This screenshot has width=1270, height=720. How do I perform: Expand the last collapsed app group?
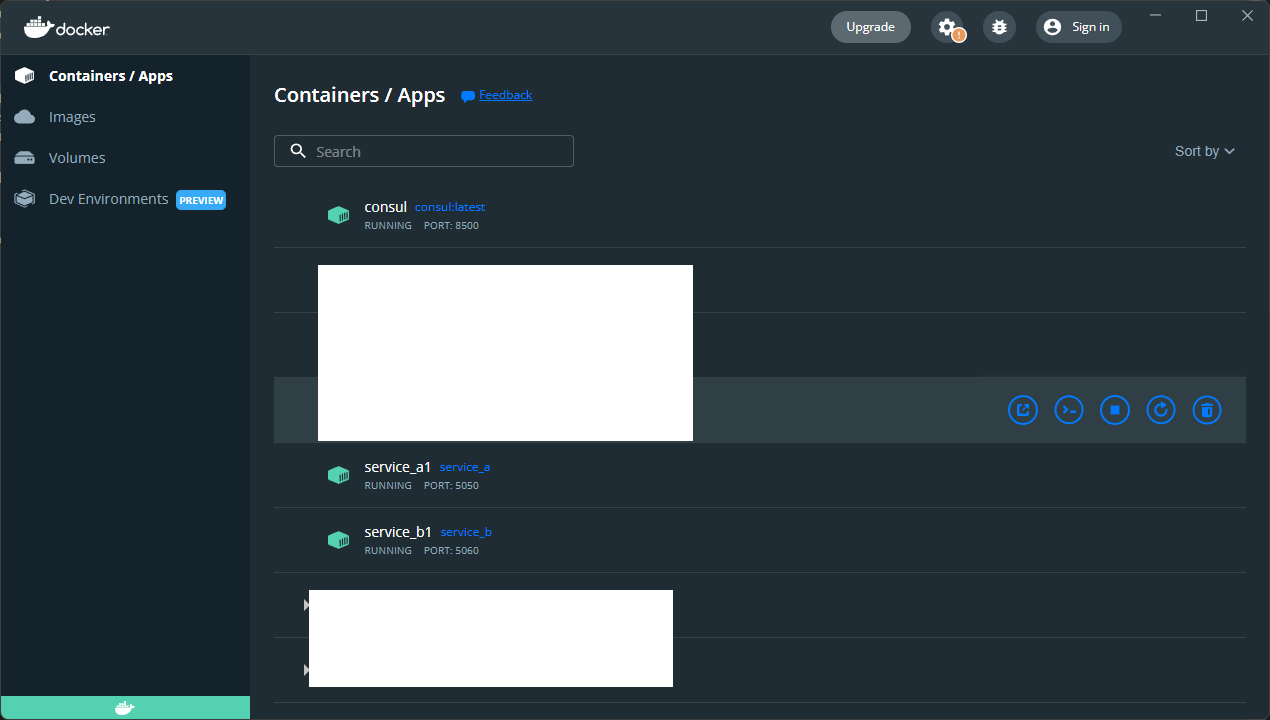click(306, 669)
